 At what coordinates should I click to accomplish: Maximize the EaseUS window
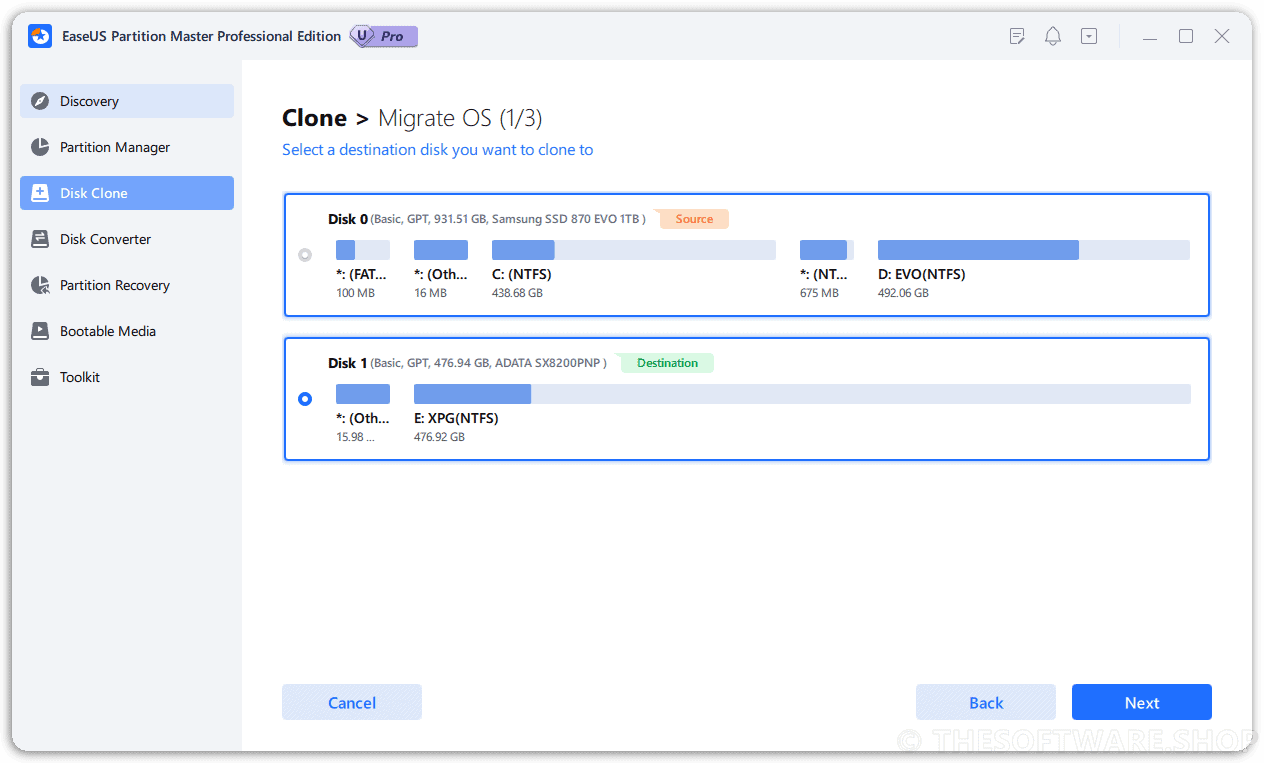click(x=1186, y=36)
